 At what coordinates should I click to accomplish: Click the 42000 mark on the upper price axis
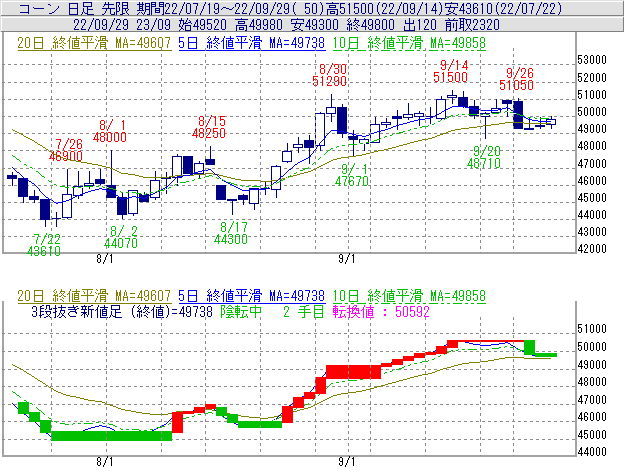(x=592, y=249)
